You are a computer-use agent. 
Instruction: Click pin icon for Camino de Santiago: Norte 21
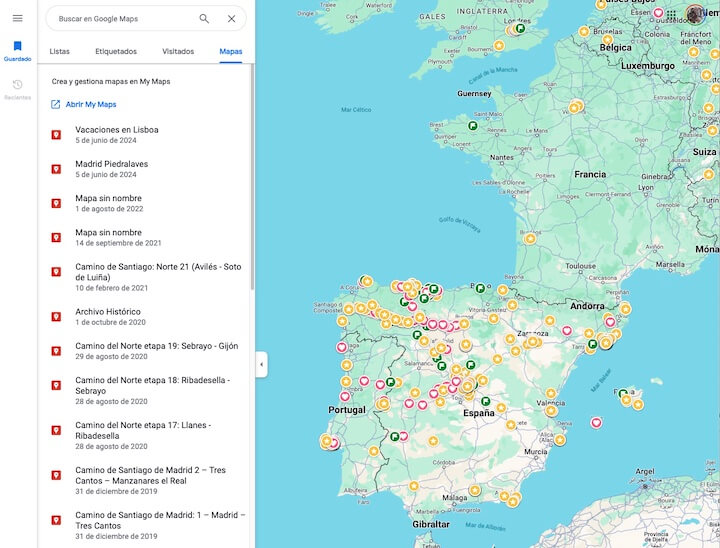[56, 272]
